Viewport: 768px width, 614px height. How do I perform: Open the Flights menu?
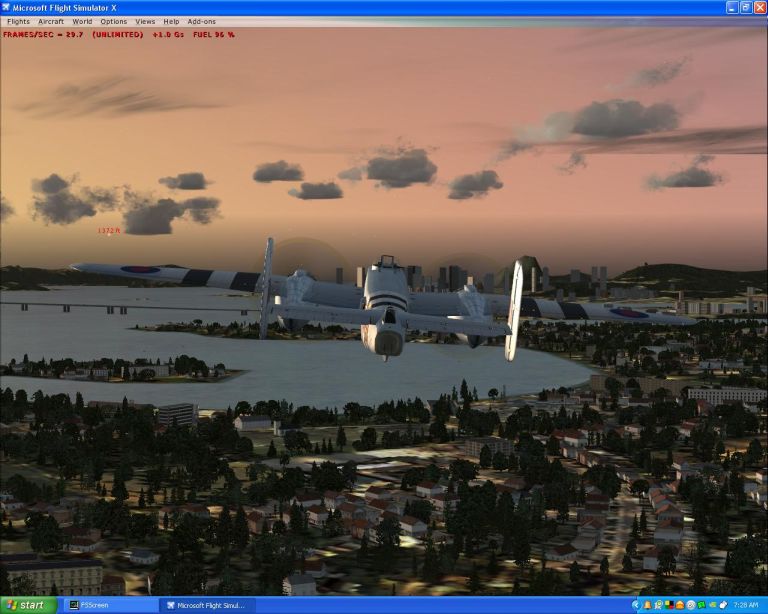coord(18,21)
